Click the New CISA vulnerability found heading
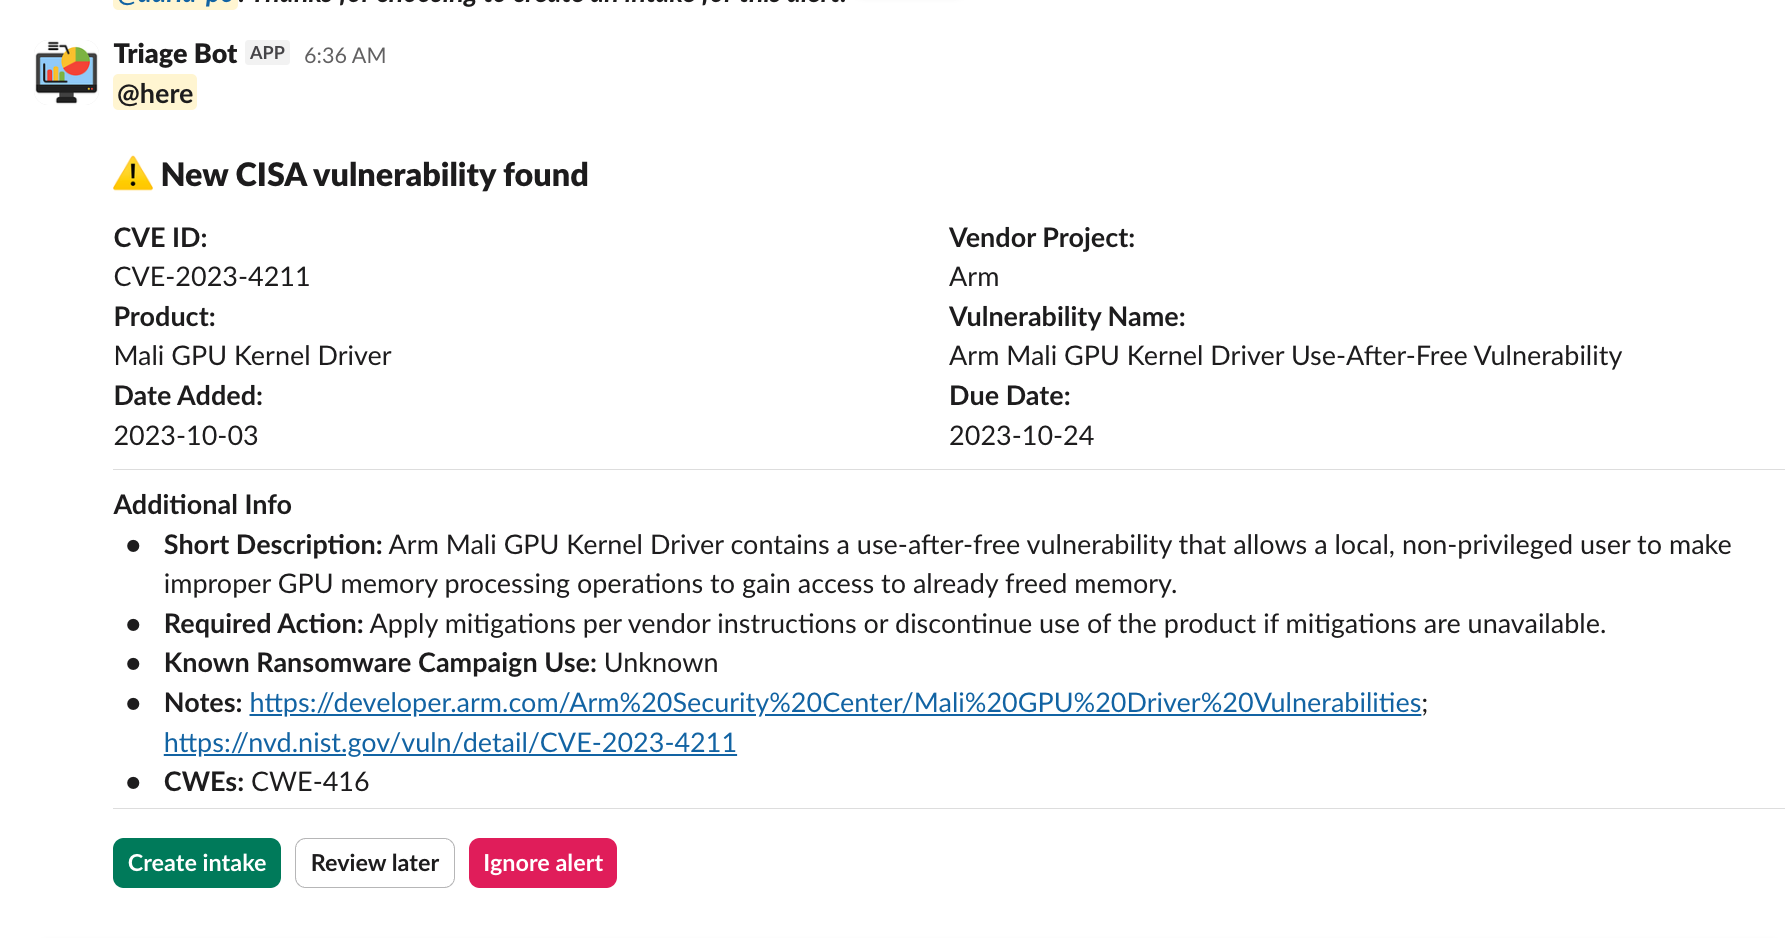This screenshot has height=938, width=1792. point(374,175)
